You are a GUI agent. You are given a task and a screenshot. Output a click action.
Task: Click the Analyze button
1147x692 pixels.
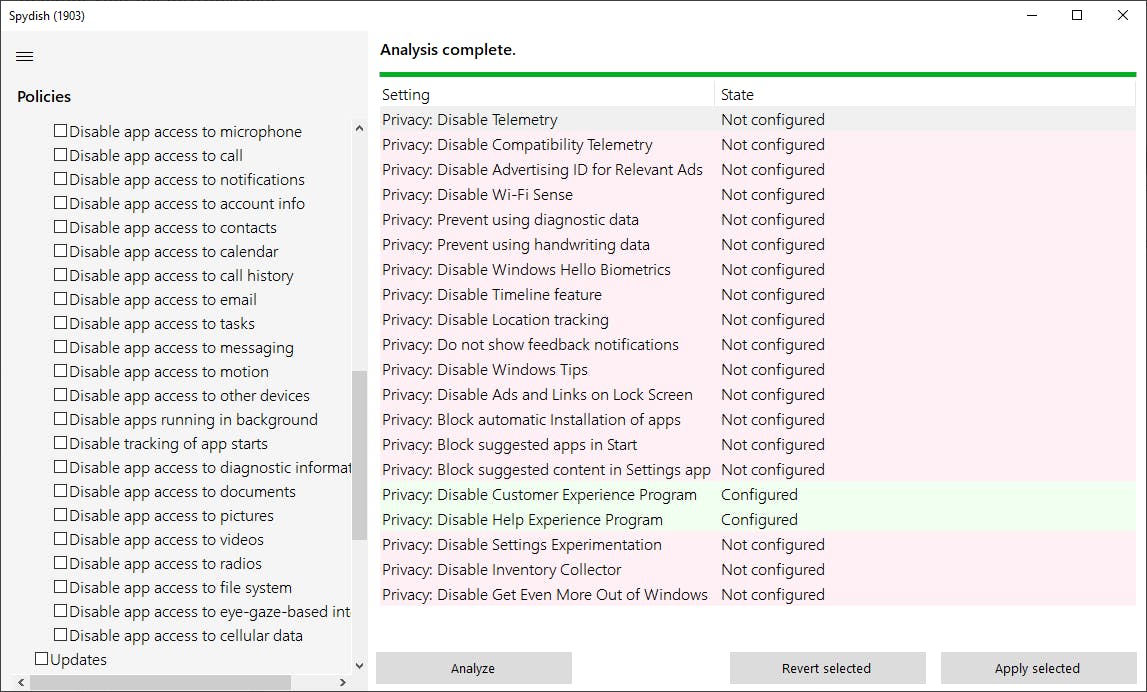click(473, 668)
